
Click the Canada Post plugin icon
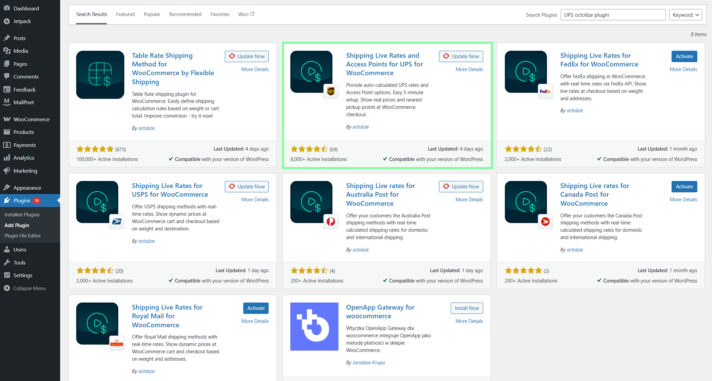pyautogui.click(x=526, y=202)
